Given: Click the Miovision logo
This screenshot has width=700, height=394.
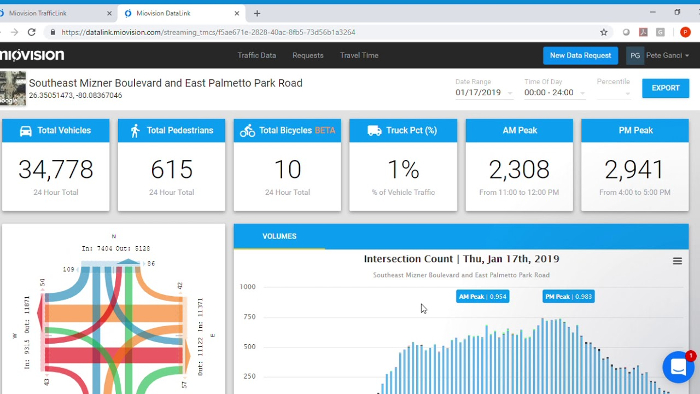Looking at the screenshot, I should [x=32, y=55].
